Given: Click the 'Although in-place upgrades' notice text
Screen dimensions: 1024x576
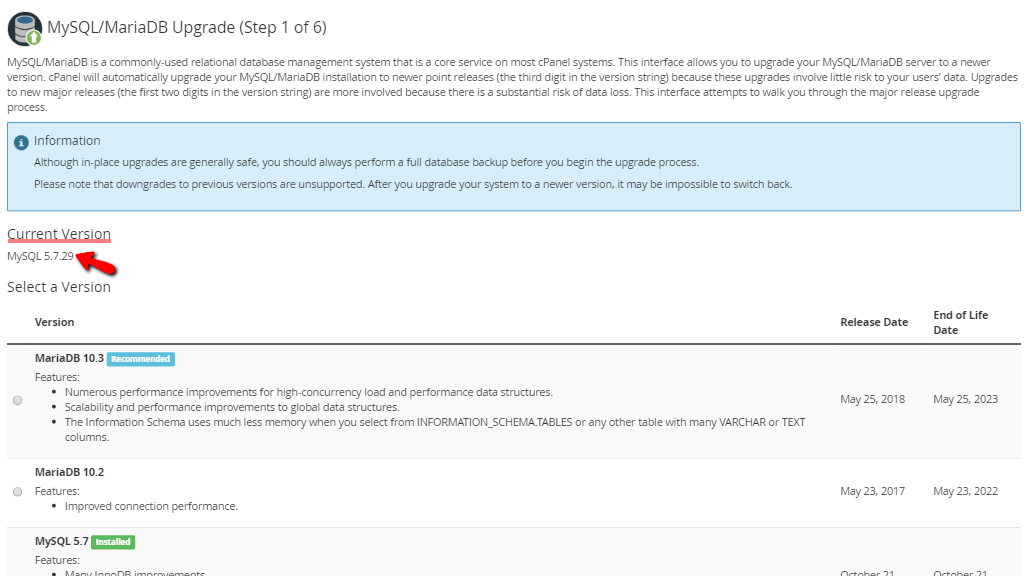Looking at the screenshot, I should point(366,163).
